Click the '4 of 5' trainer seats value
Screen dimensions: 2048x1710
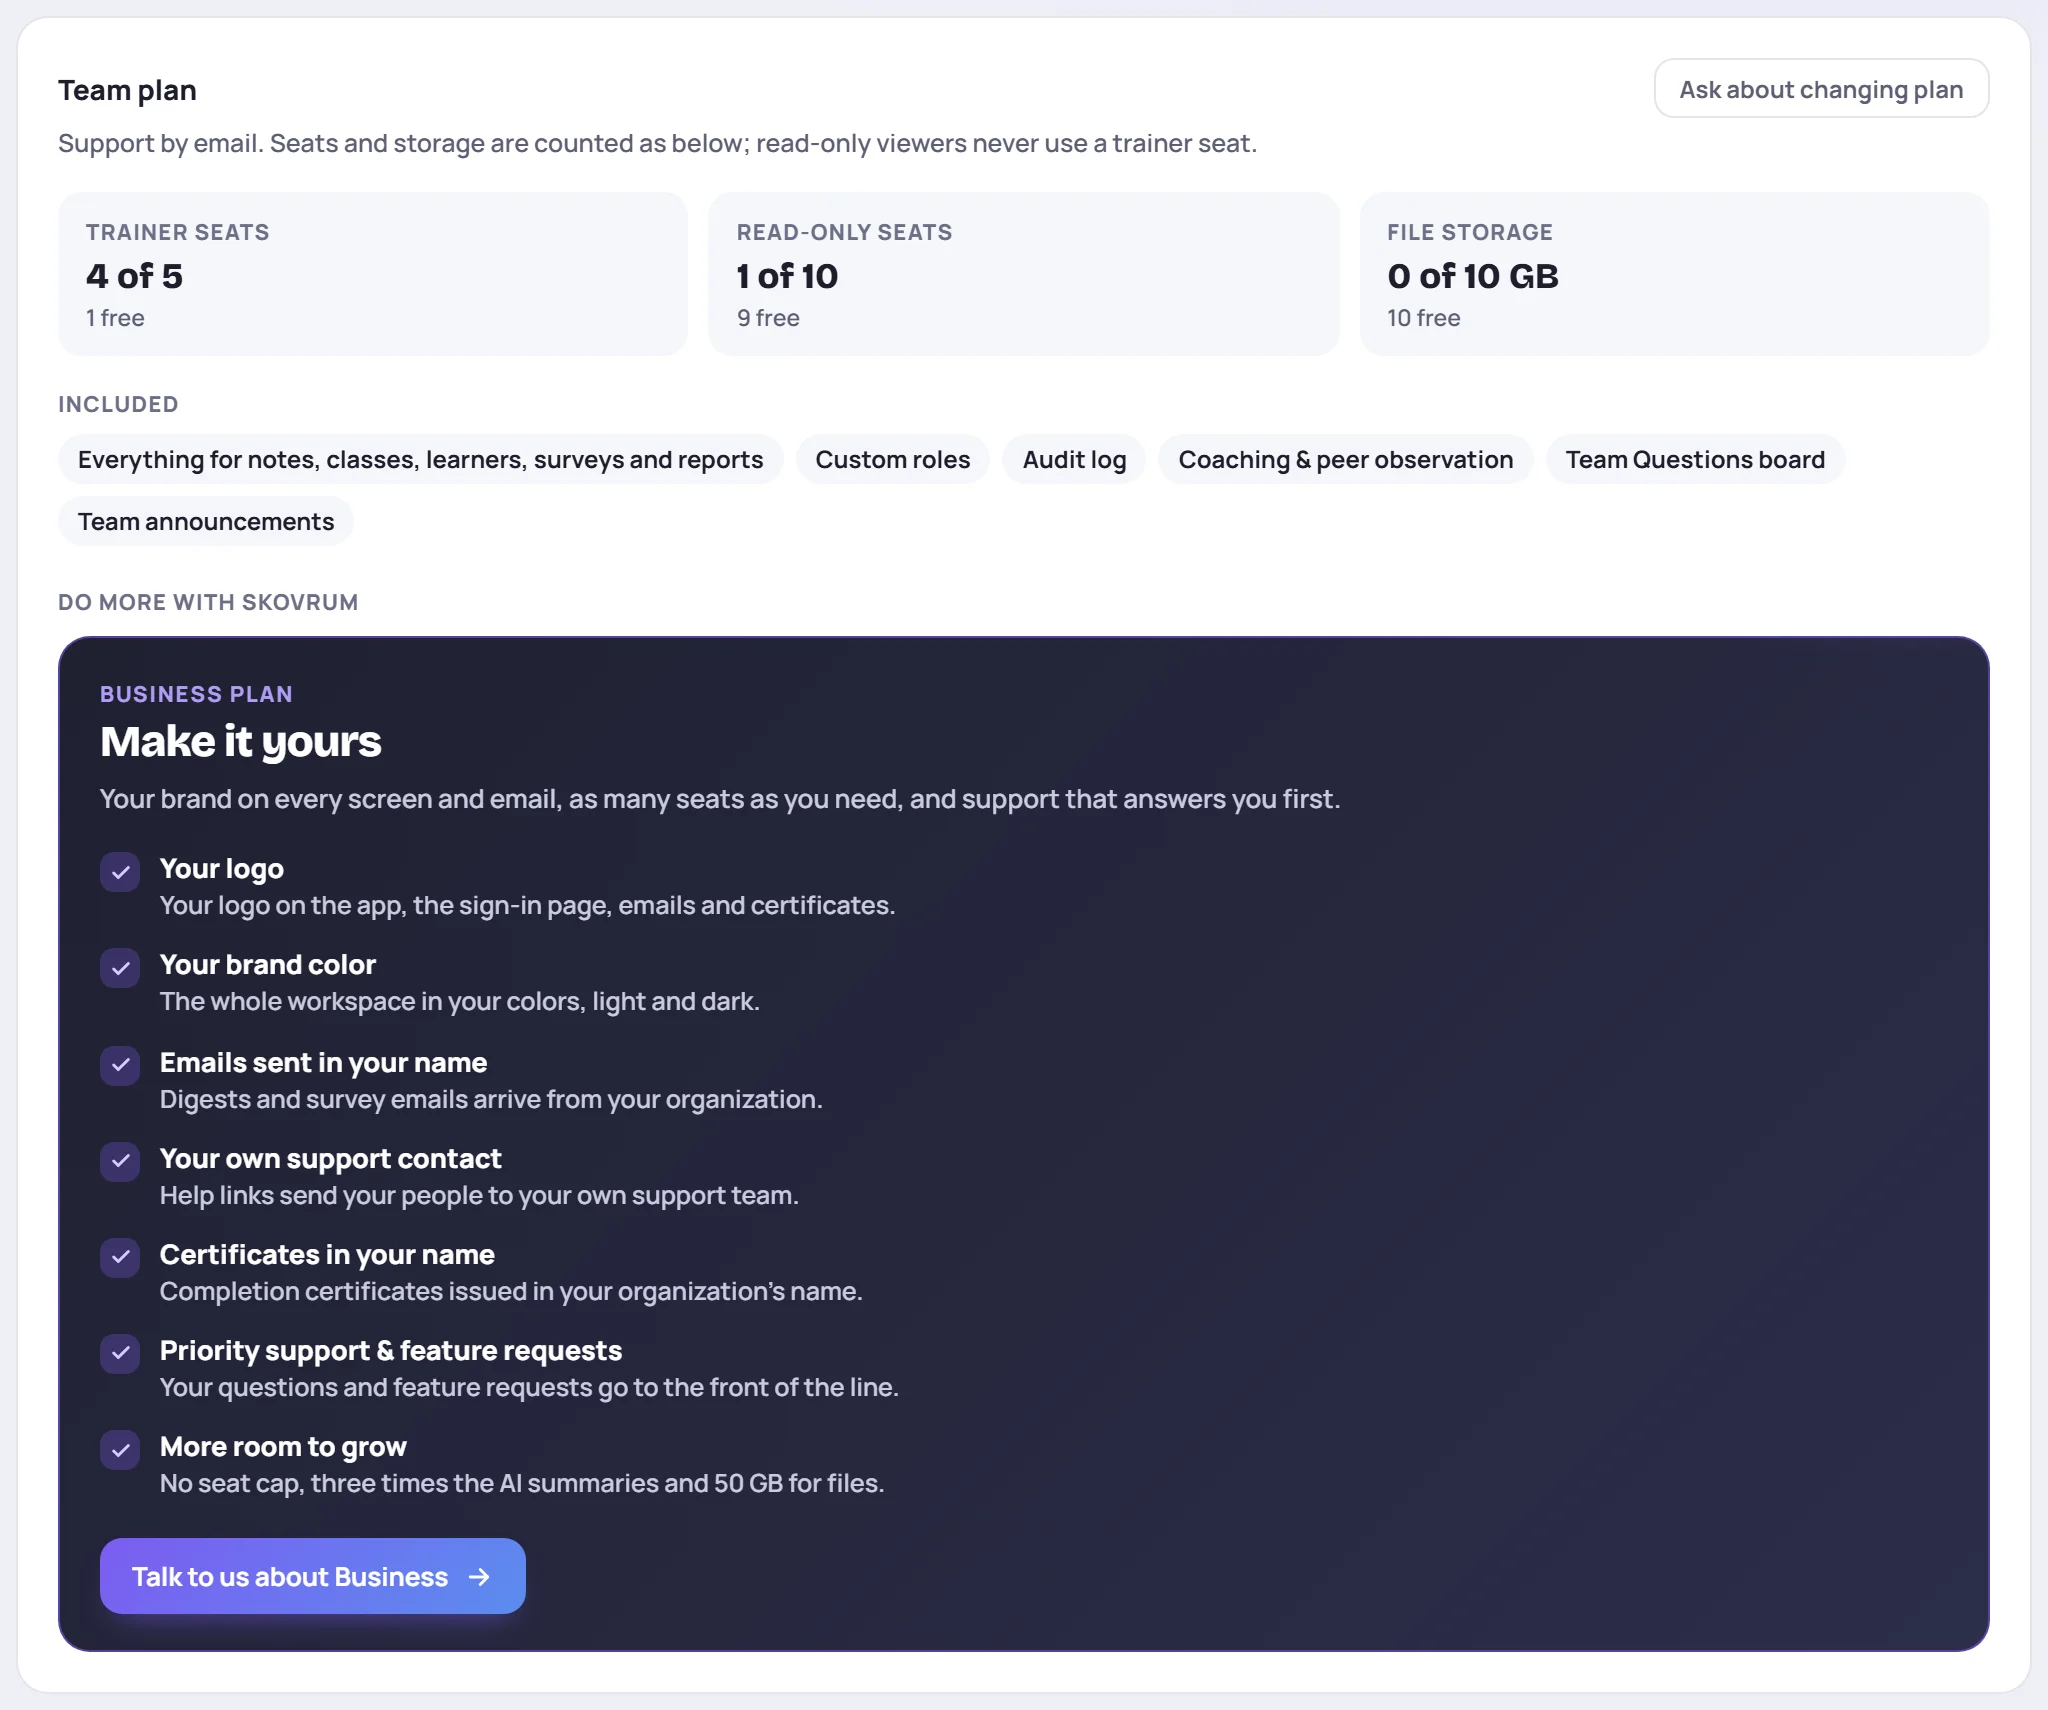(x=134, y=276)
